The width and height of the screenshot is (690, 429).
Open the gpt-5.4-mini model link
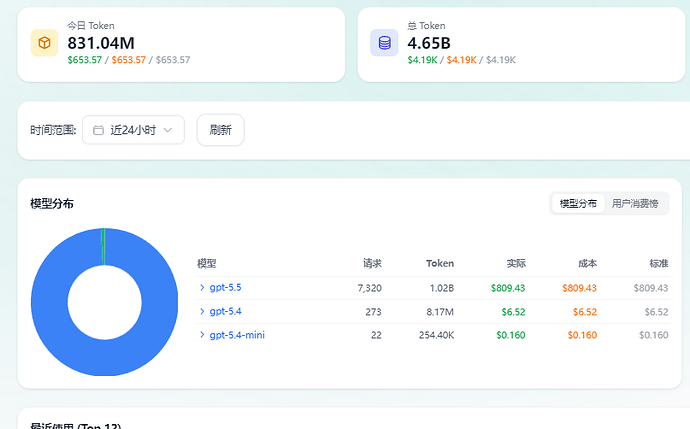pyautogui.click(x=237, y=335)
